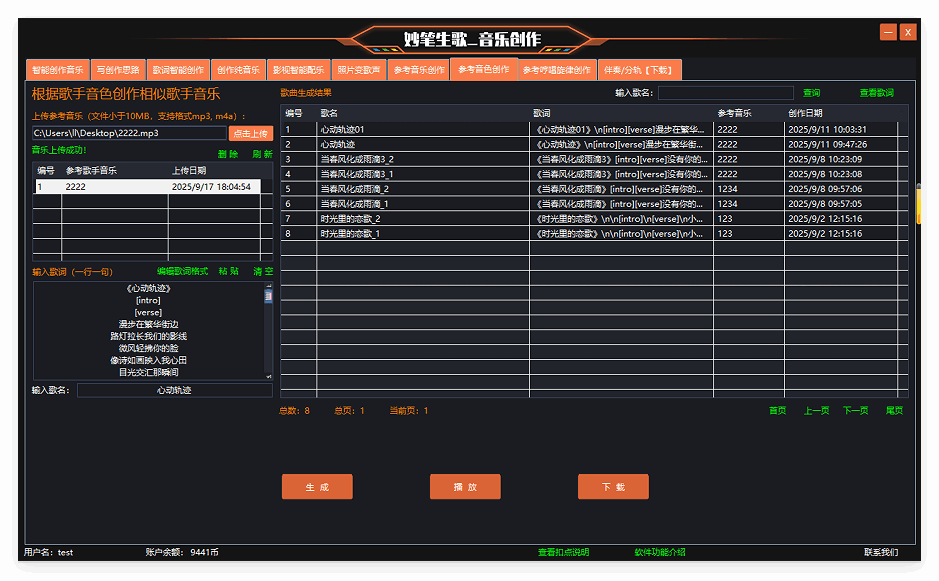
Task: Open the 智能创作音乐 tab
Action: point(57,70)
